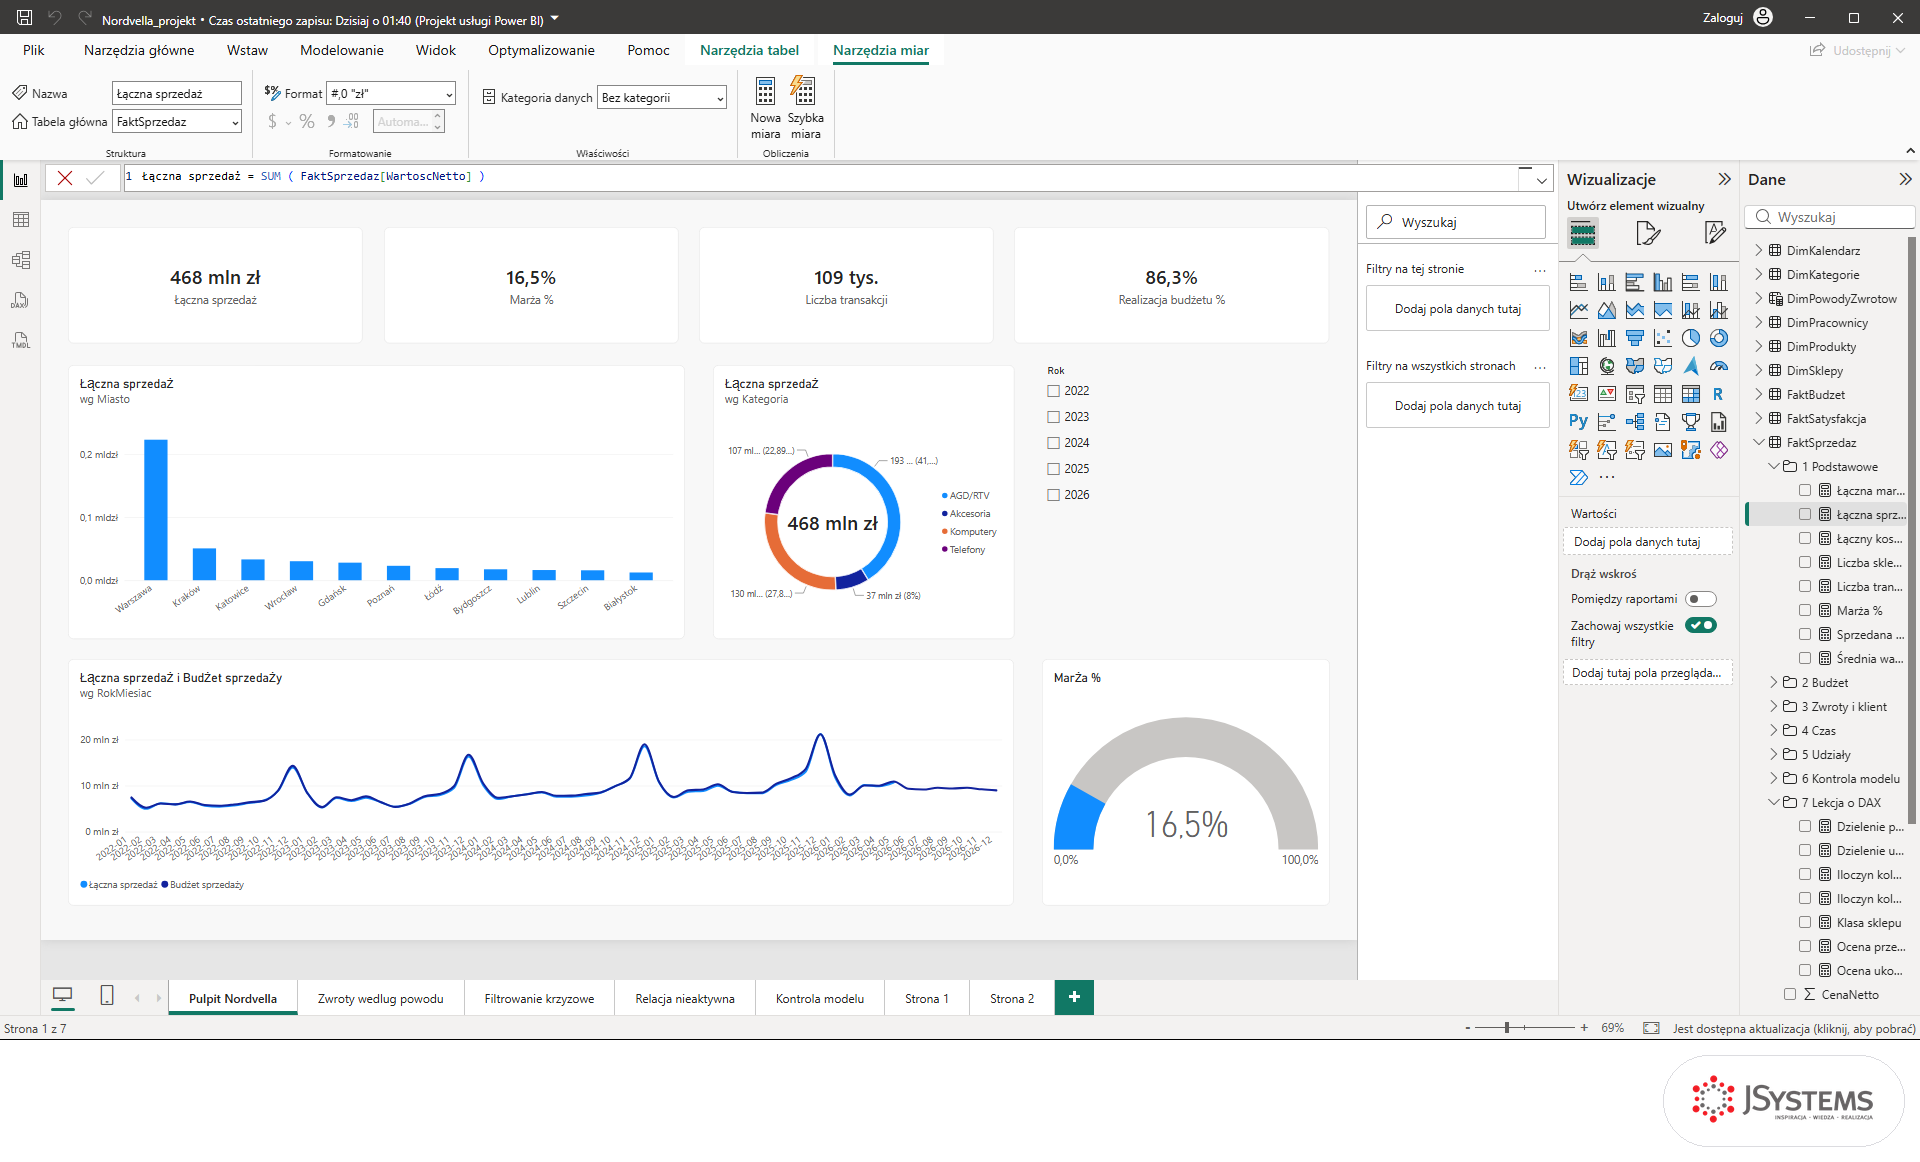1920x1162 pixels.
Task: Add a gauge visual from the gallery
Action: pos(1718,366)
